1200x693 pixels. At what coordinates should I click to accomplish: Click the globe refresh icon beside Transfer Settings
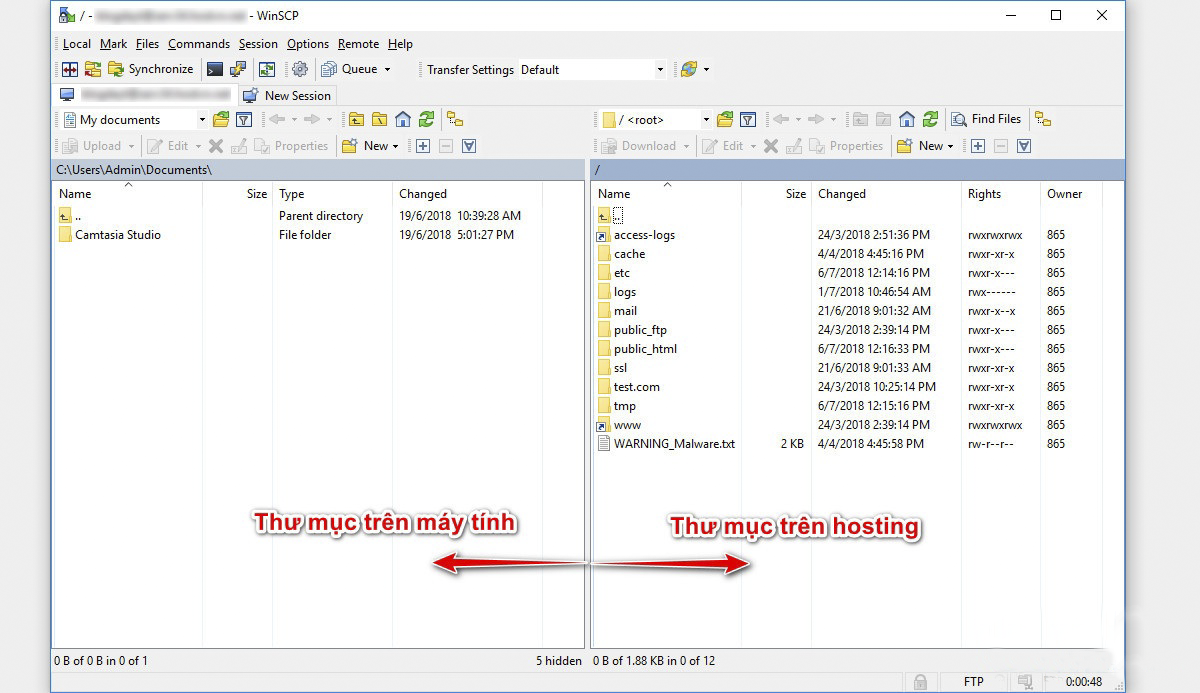click(x=689, y=69)
